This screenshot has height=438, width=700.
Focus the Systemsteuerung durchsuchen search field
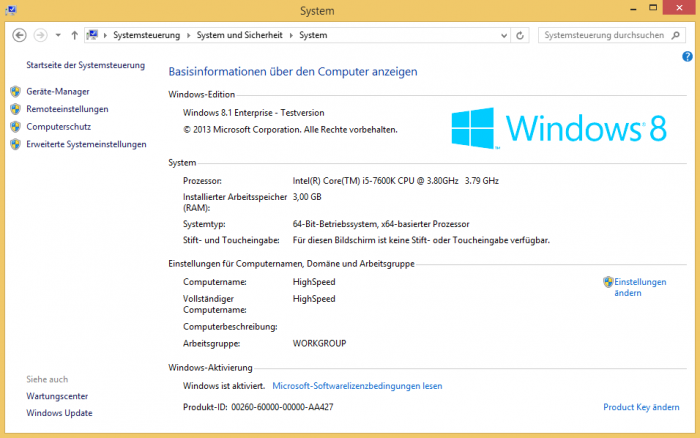pyautogui.click(x=604, y=35)
